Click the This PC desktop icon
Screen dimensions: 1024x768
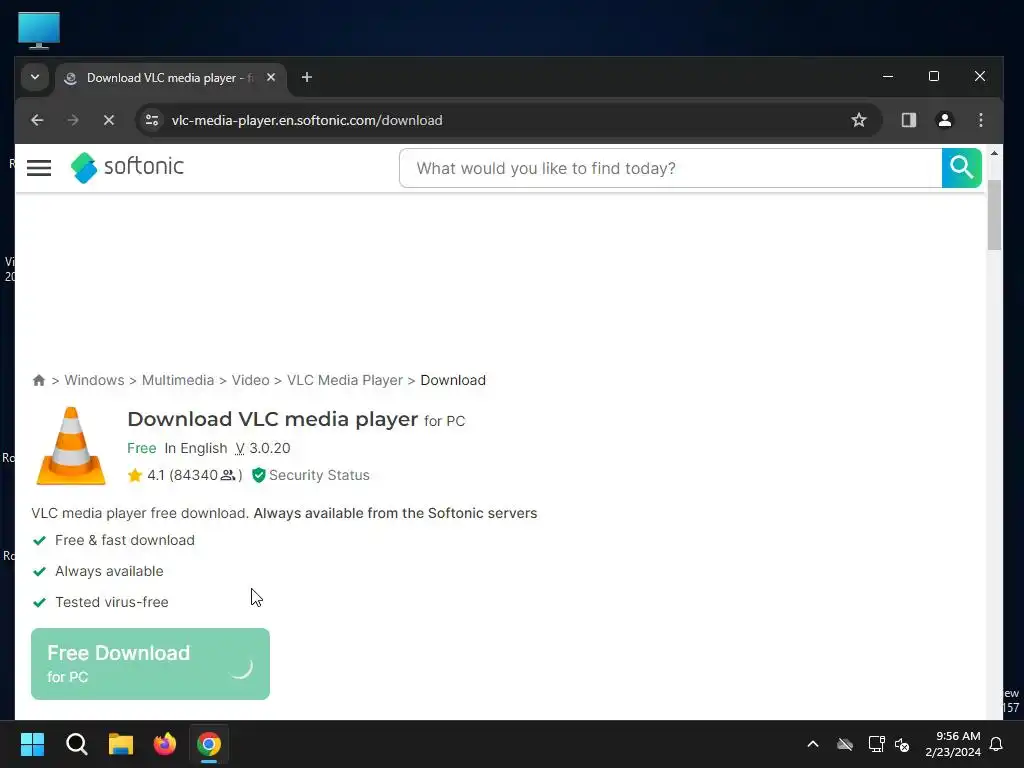click(x=39, y=30)
